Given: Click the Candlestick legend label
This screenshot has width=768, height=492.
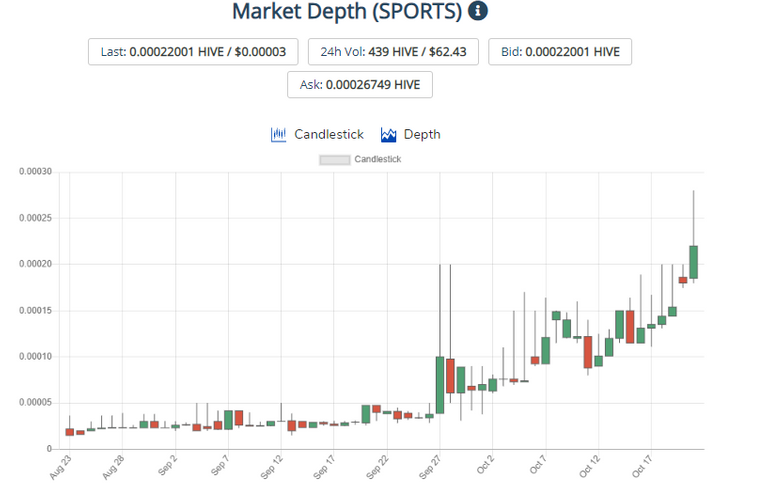Looking at the screenshot, I should (378, 159).
